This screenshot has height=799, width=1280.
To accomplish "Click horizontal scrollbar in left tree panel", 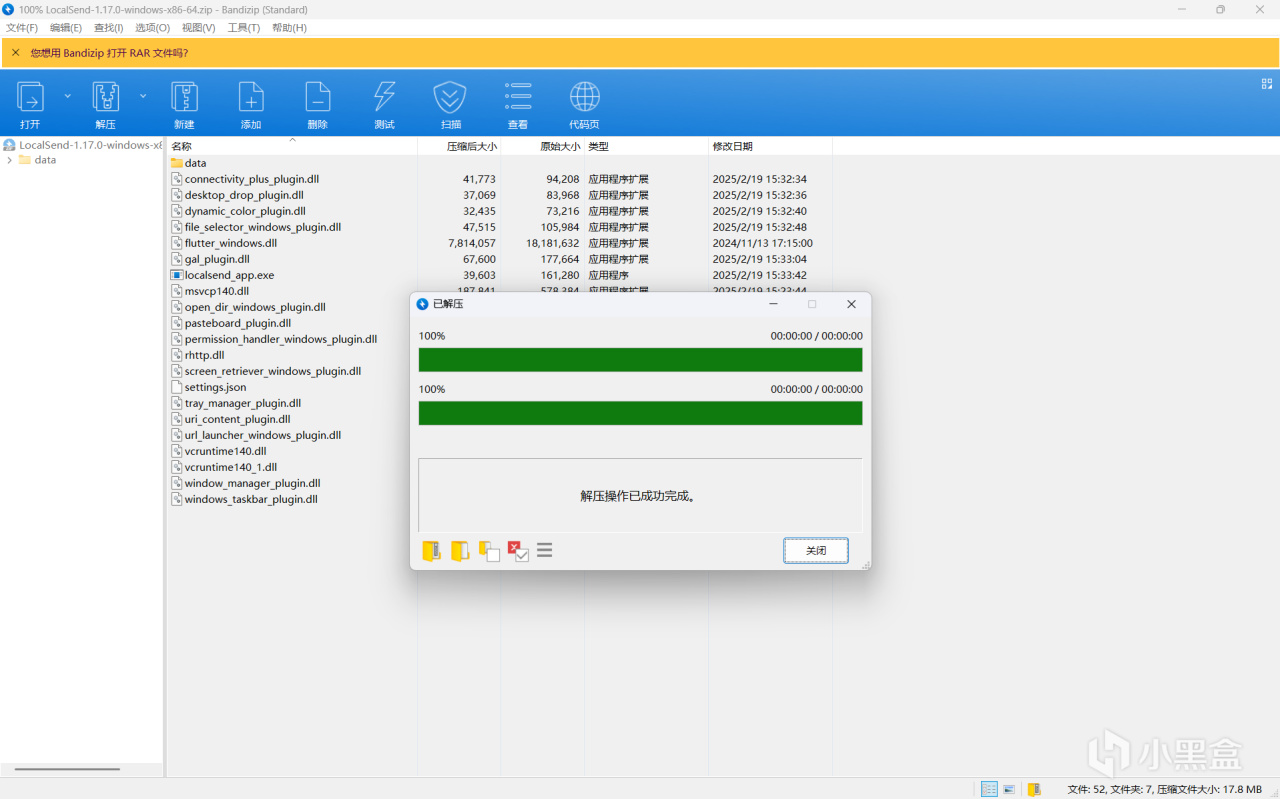I will (67, 769).
